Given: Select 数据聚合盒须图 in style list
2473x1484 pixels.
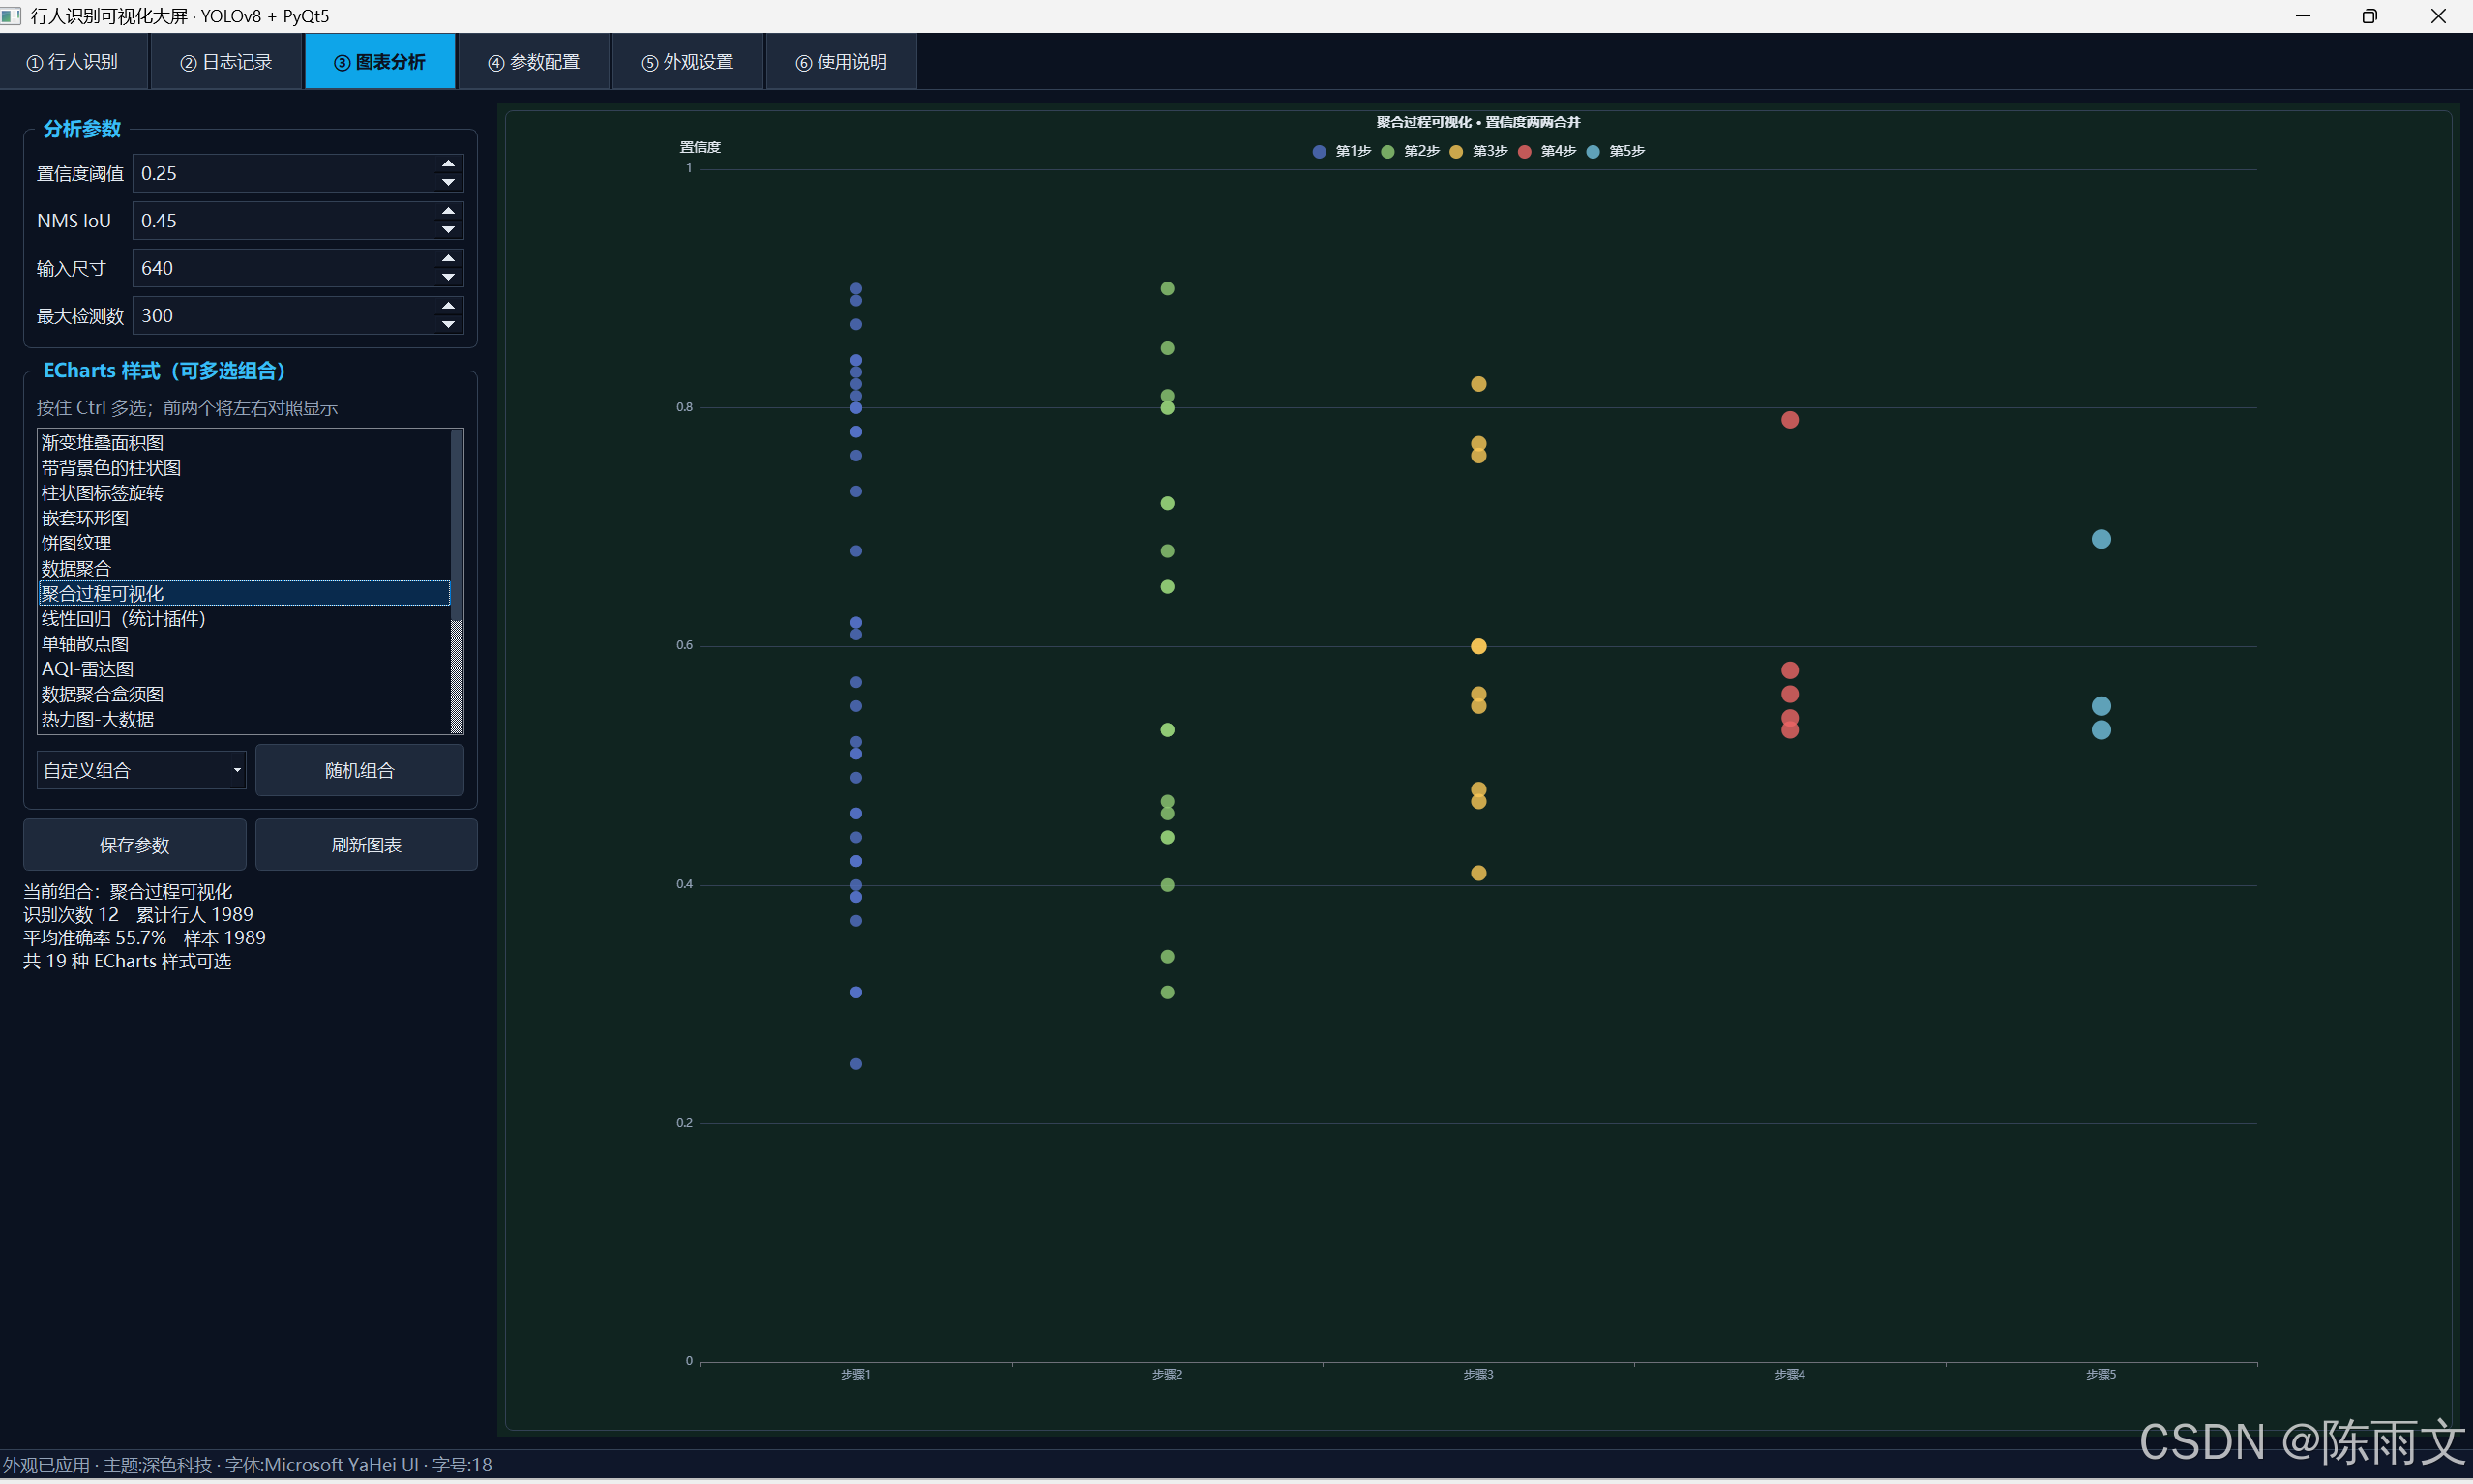Looking at the screenshot, I should pyautogui.click(x=244, y=694).
